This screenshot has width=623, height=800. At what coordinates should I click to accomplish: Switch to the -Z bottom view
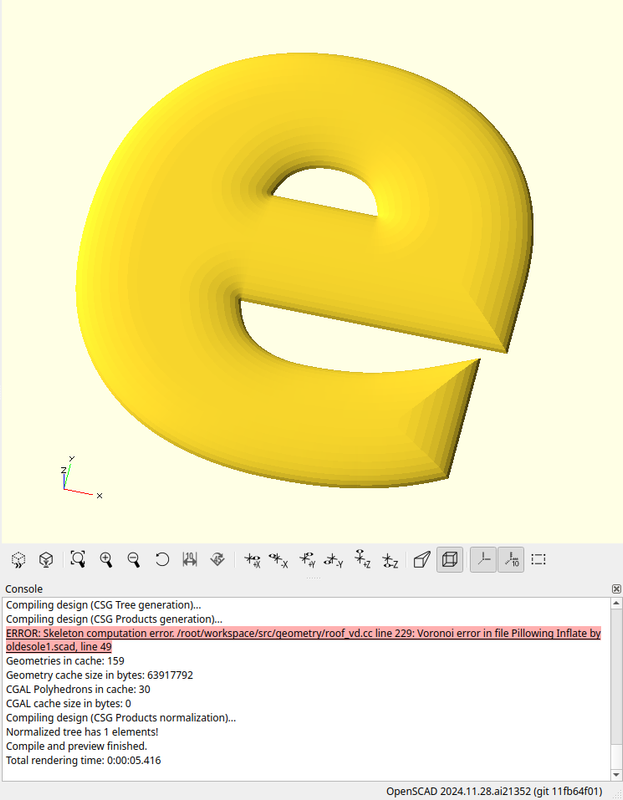390,560
